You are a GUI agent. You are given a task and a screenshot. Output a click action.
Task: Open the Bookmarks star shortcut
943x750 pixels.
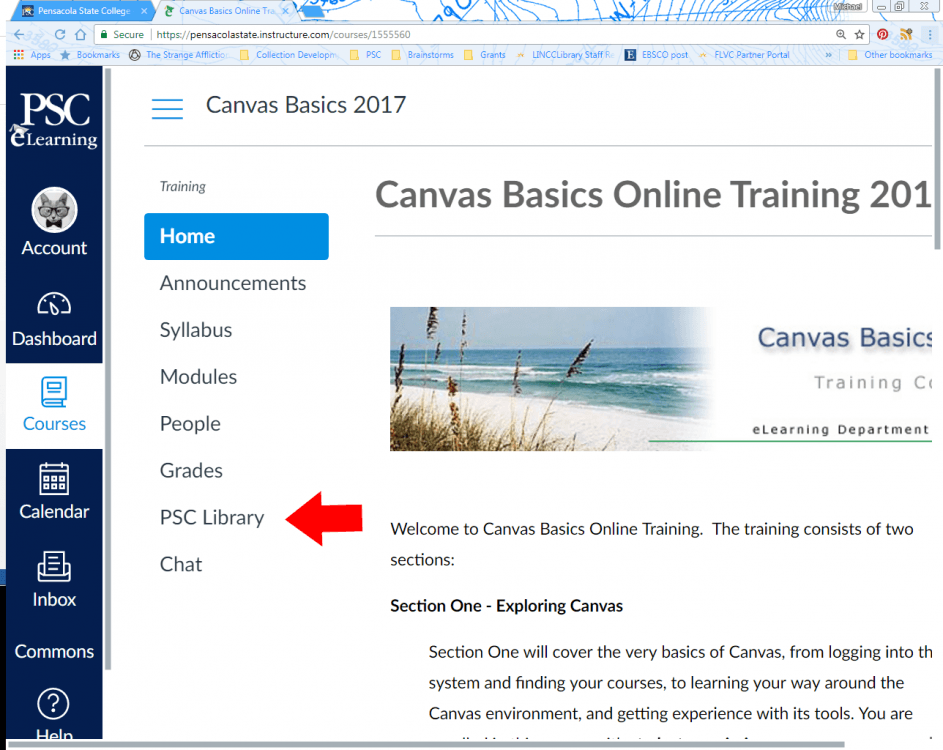(90, 55)
